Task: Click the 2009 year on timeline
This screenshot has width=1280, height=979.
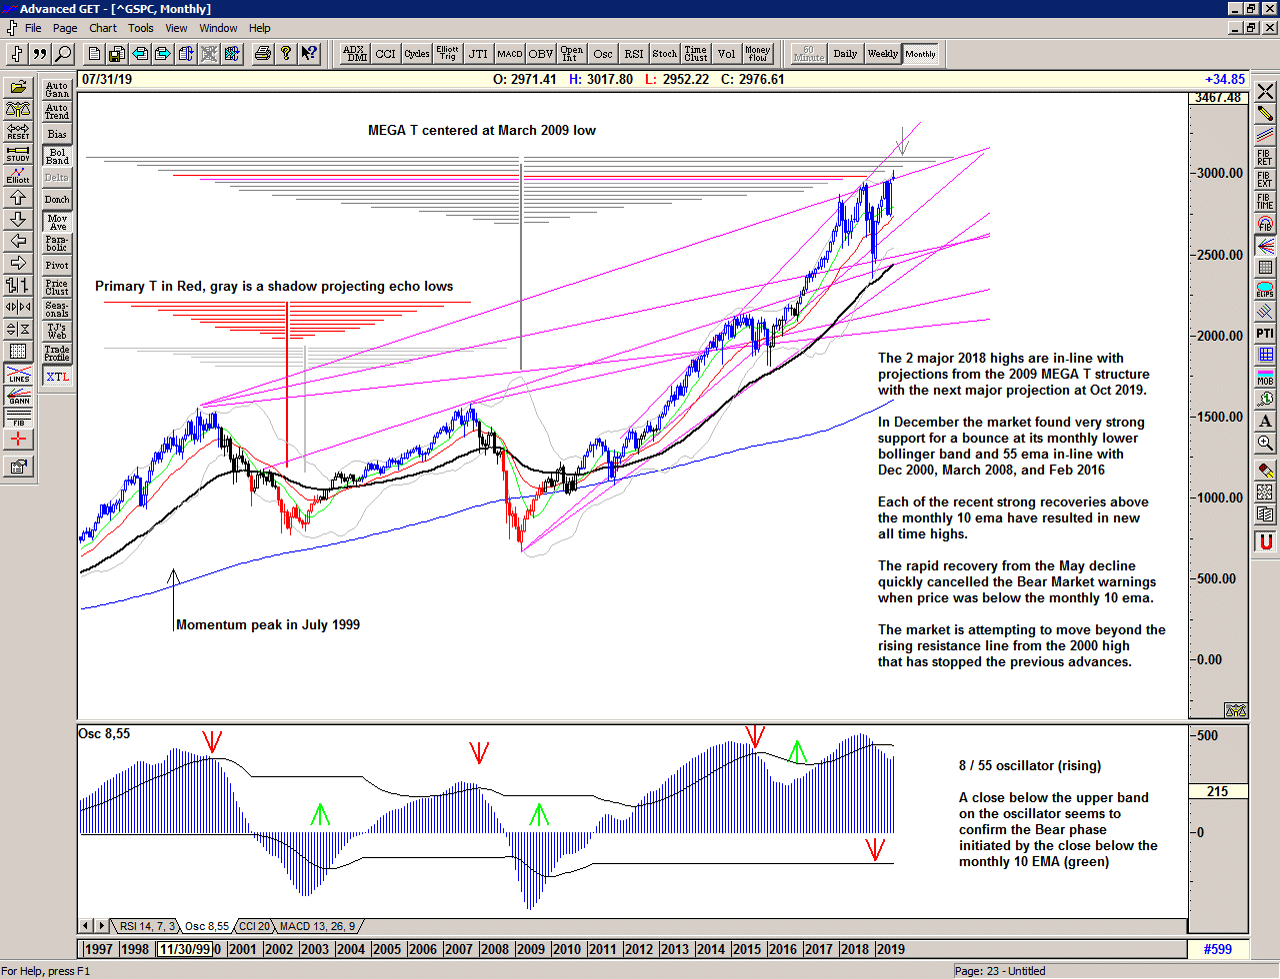Action: 530,949
